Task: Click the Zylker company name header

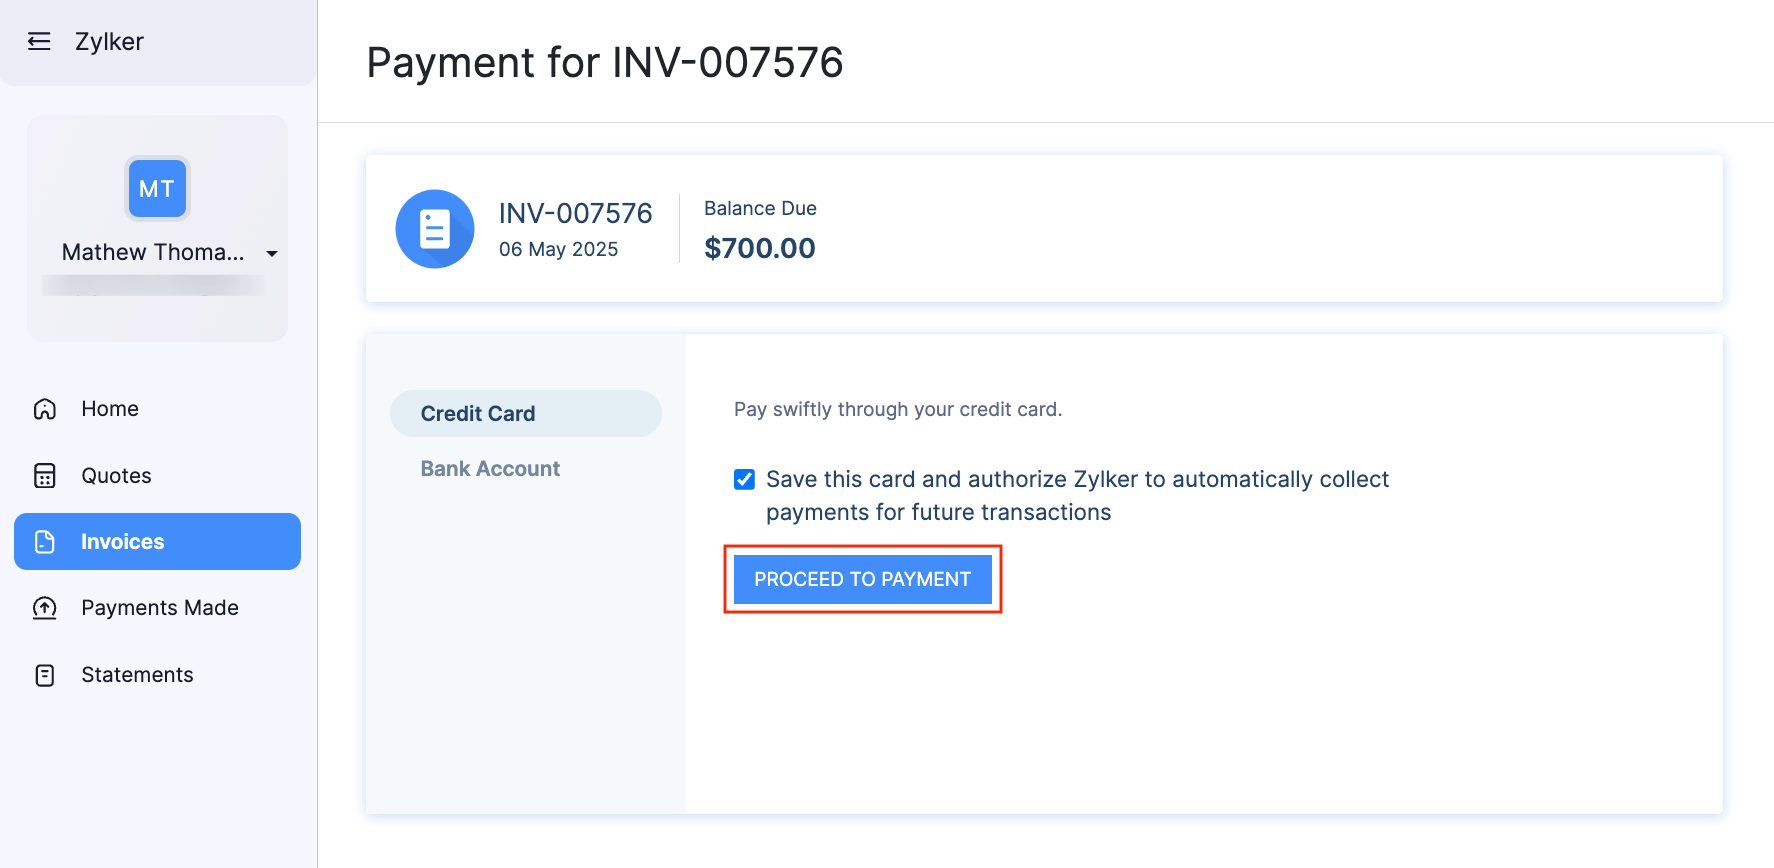Action: 109,41
